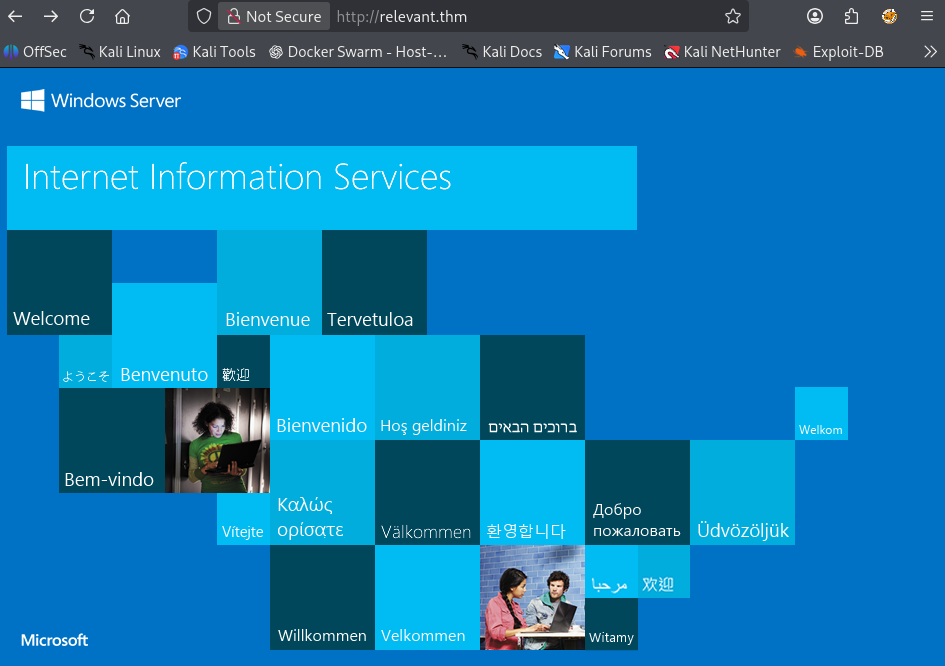The width and height of the screenshot is (945, 666).
Task: Reload the current page
Action: tap(87, 16)
